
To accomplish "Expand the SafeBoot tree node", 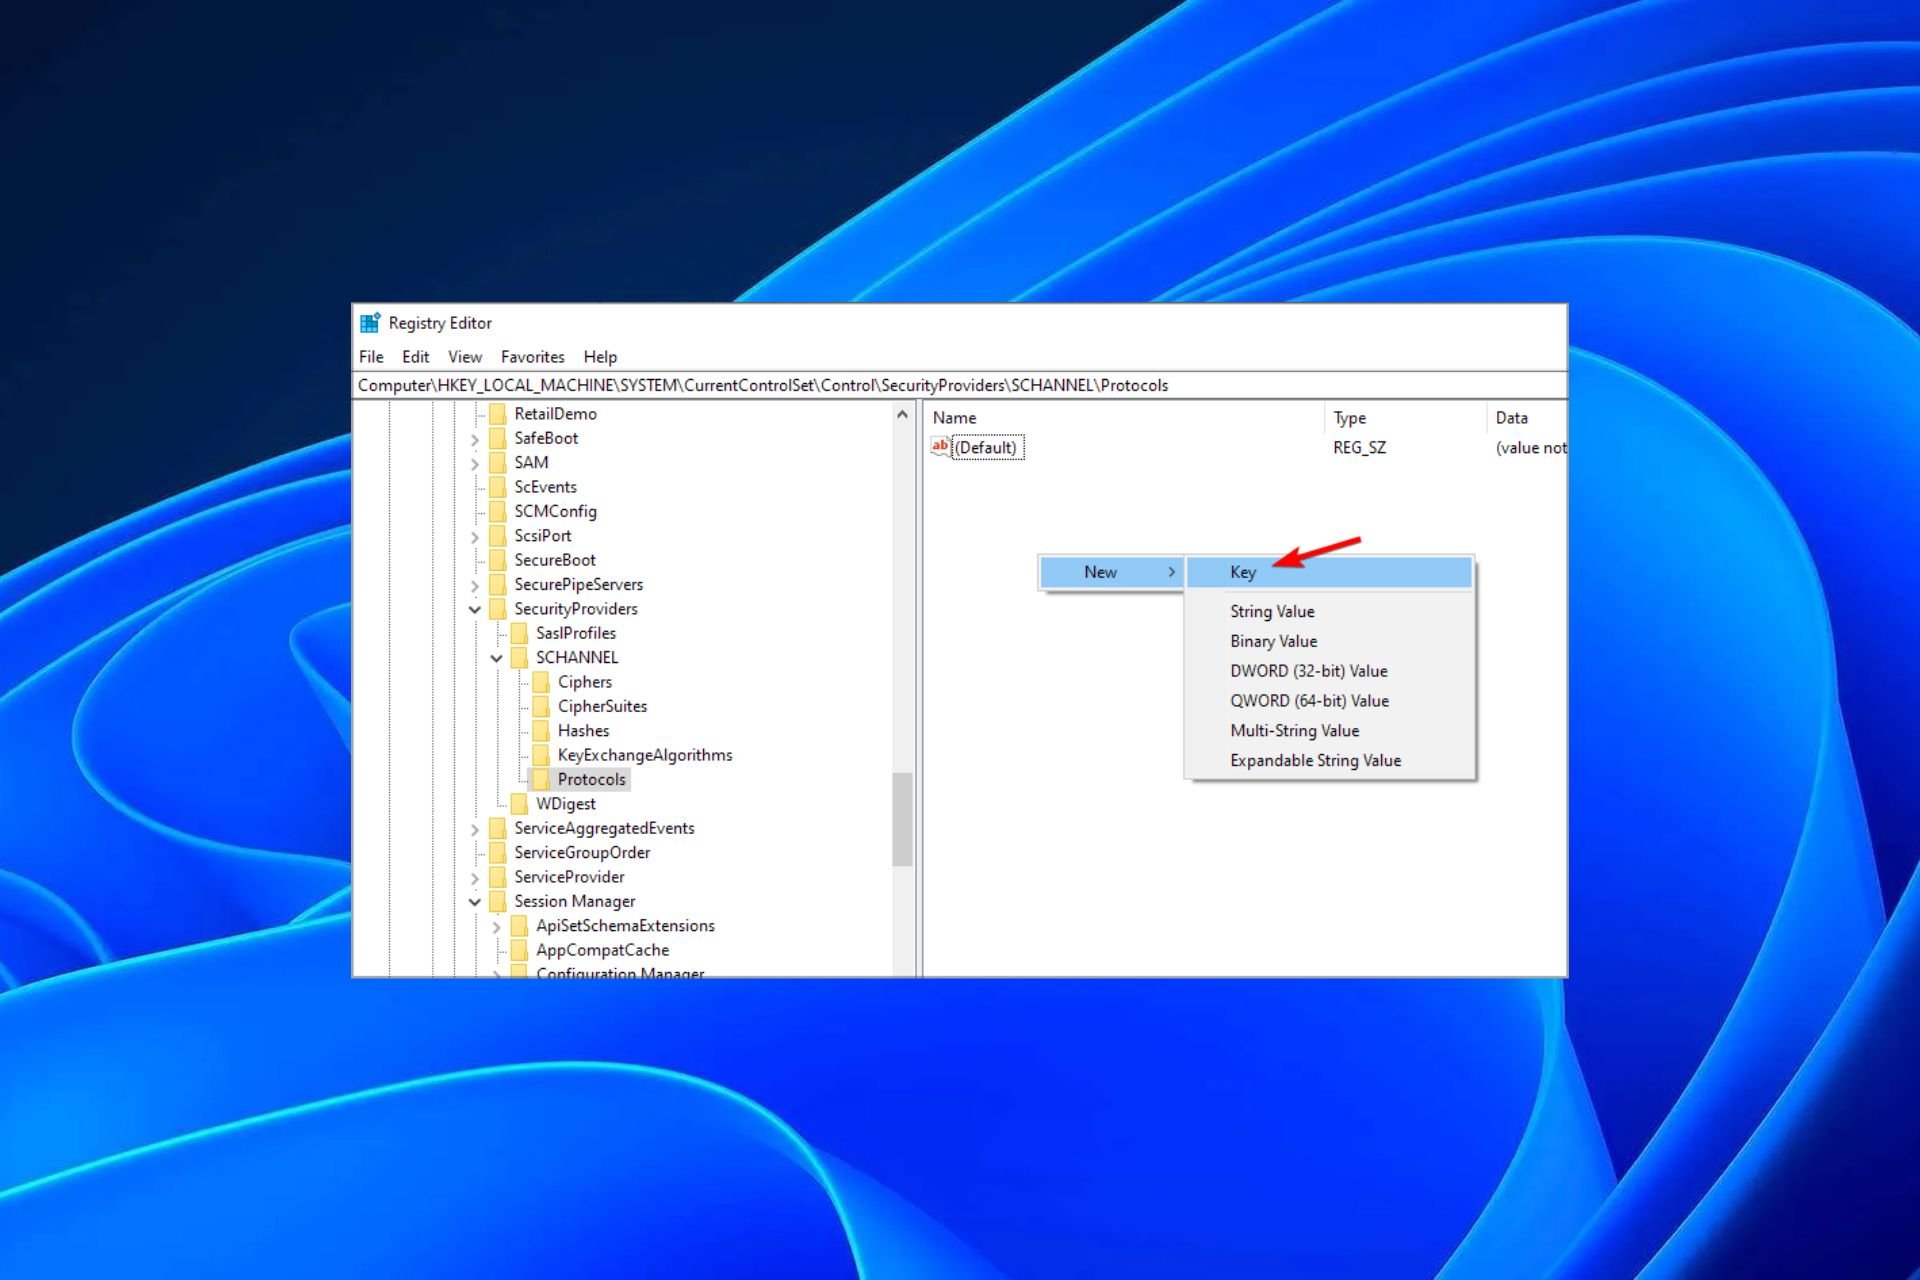I will (x=475, y=439).
